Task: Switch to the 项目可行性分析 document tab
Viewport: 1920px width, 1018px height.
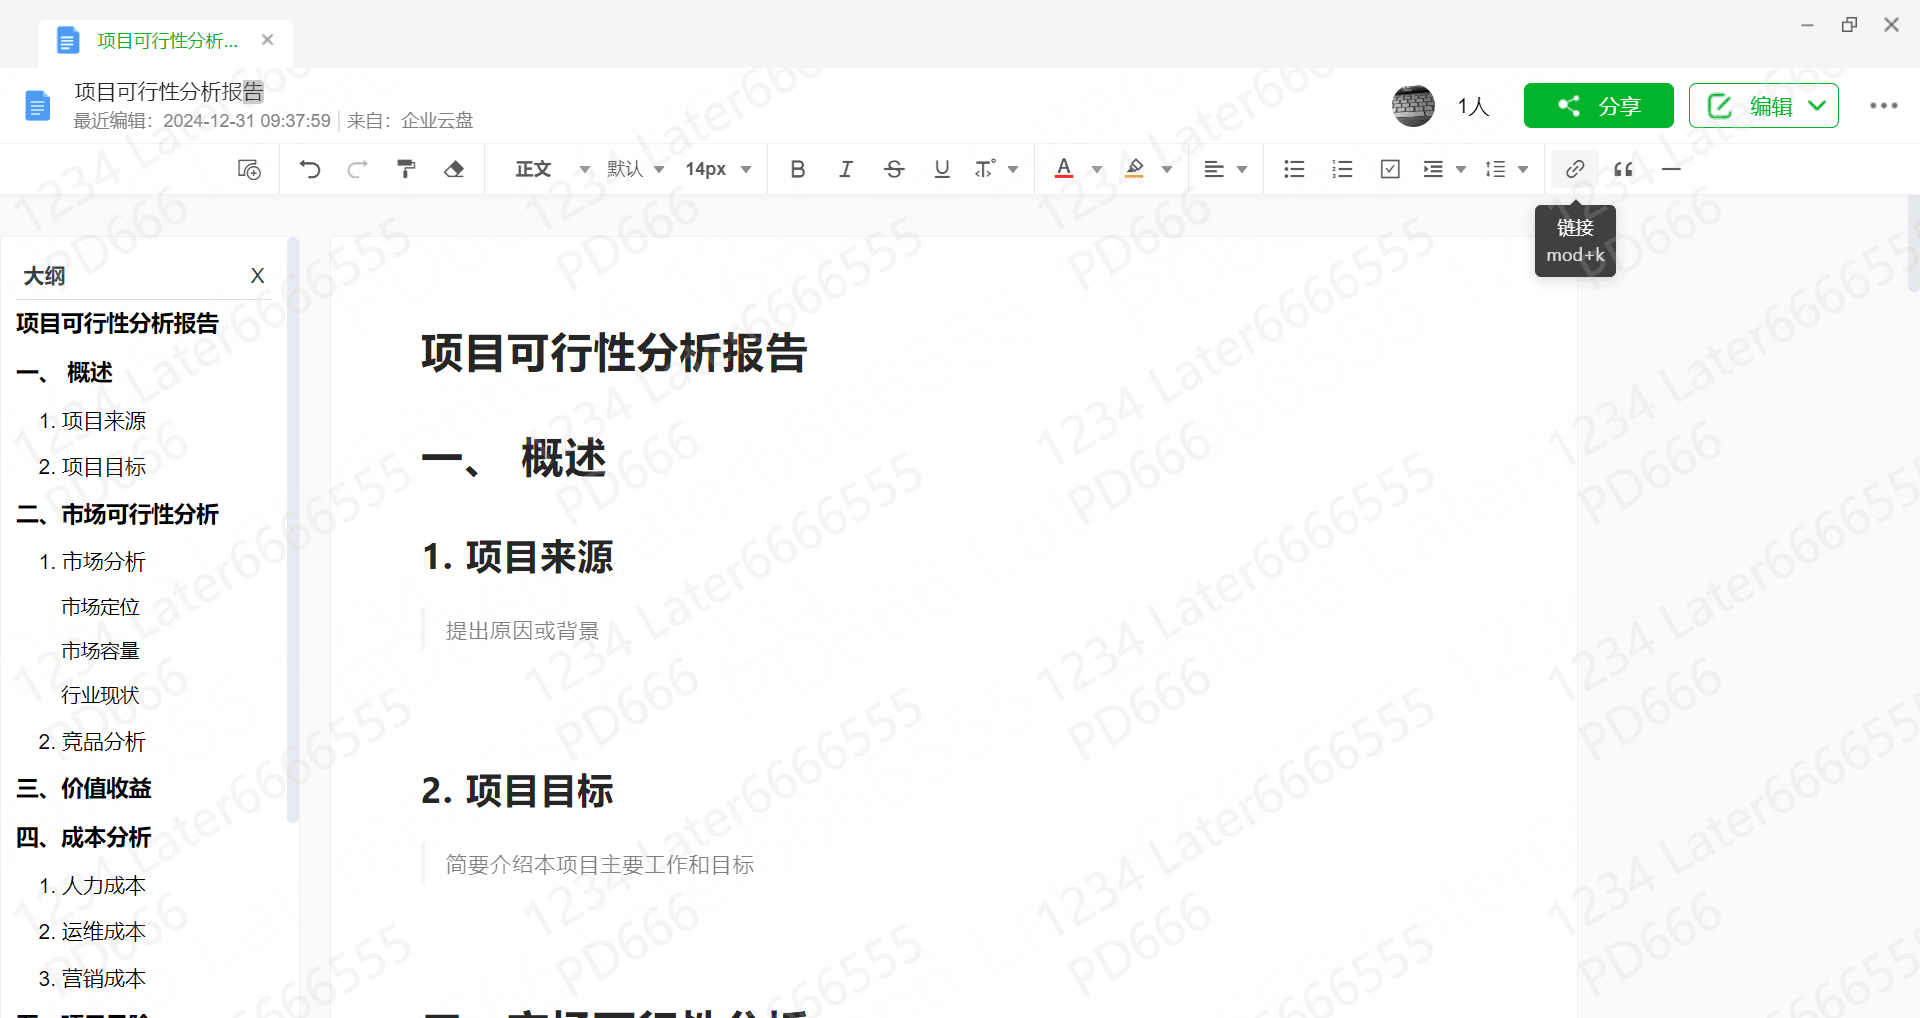Action: click(x=167, y=41)
